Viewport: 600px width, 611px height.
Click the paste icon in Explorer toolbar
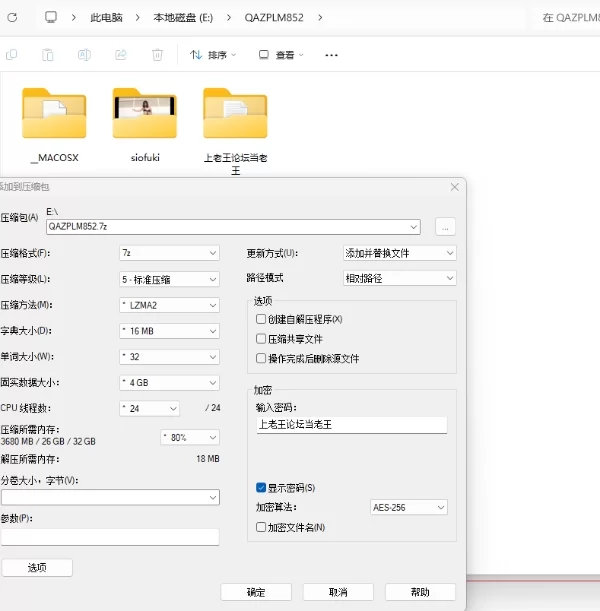tap(48, 55)
